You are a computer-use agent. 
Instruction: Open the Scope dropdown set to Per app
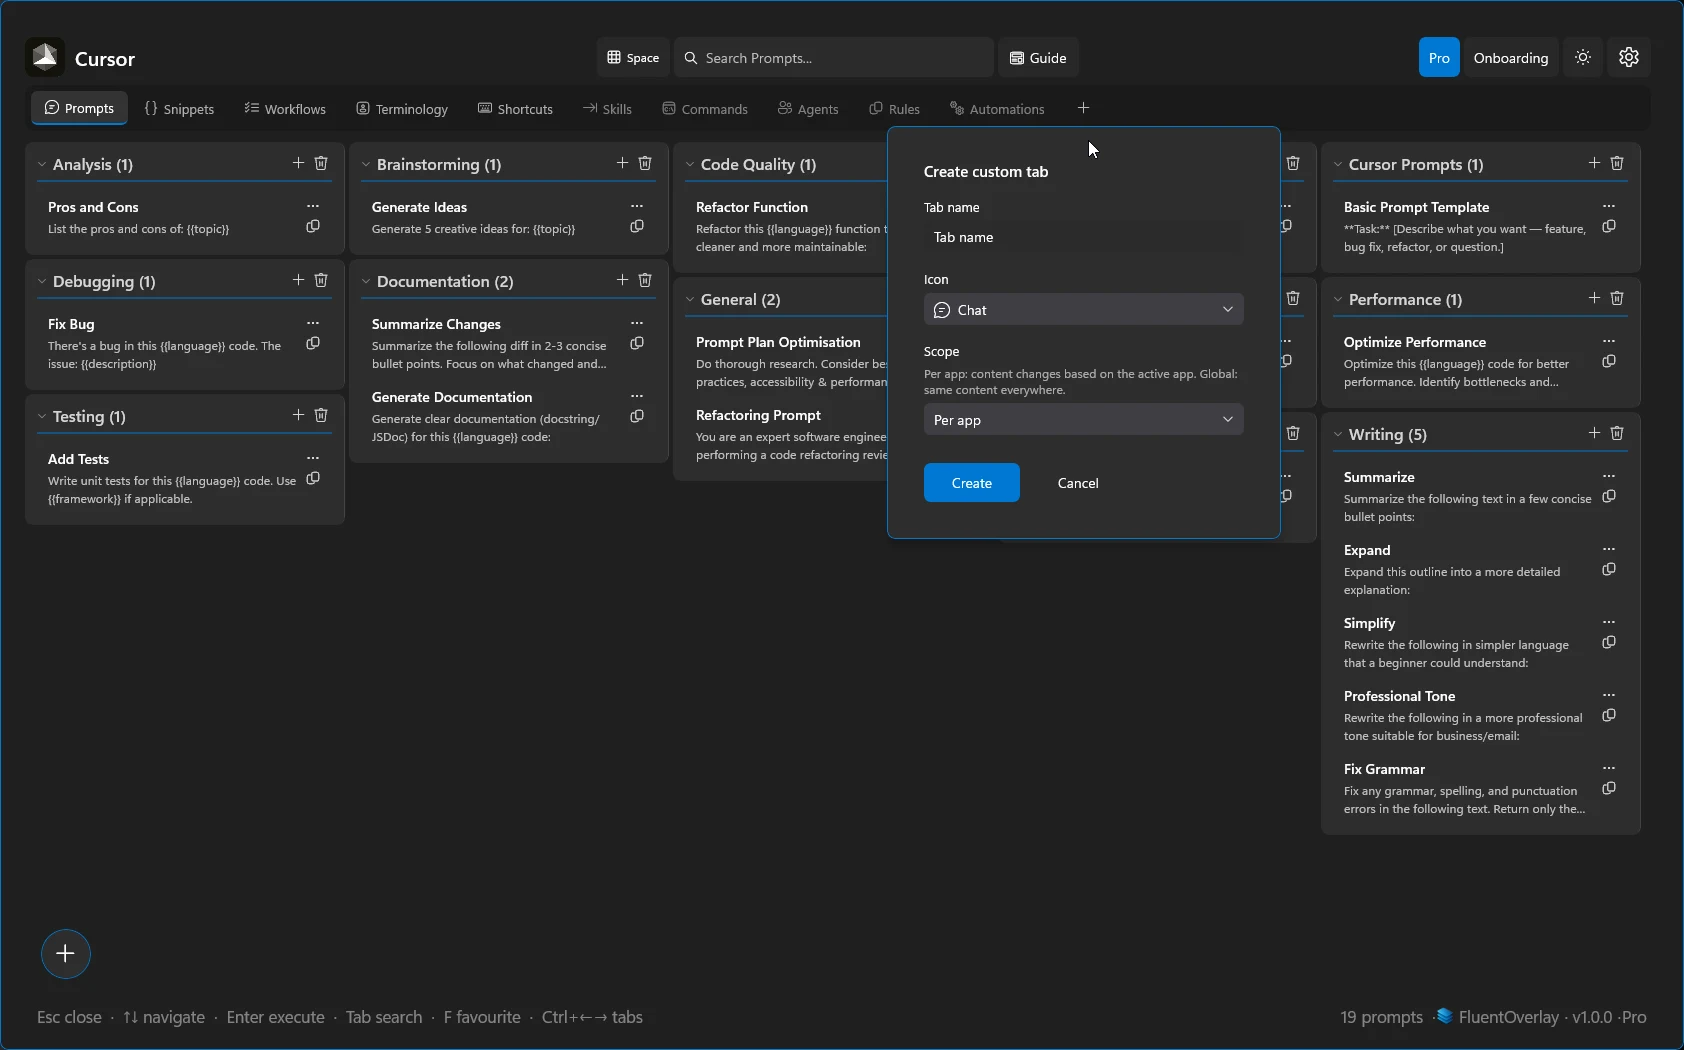(x=1083, y=419)
